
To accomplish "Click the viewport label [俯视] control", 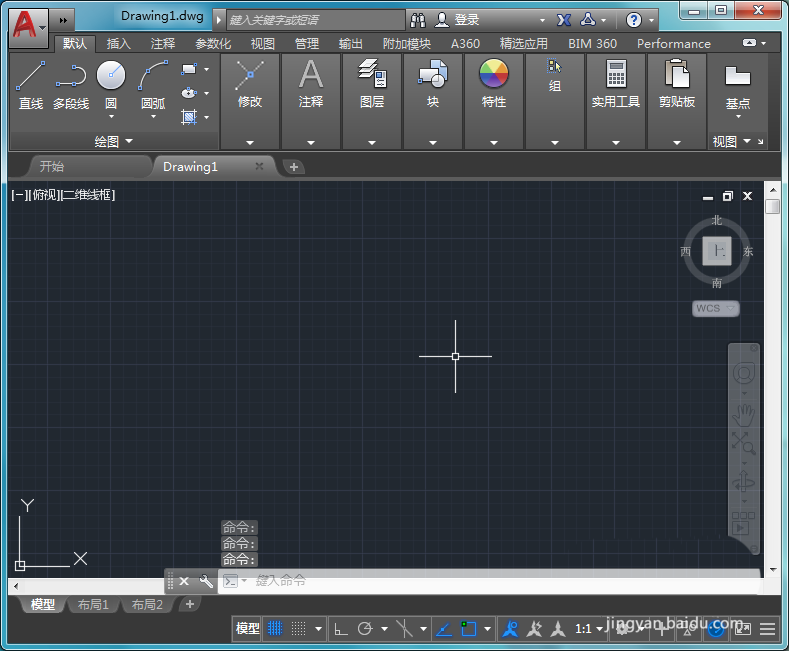I will (44, 195).
